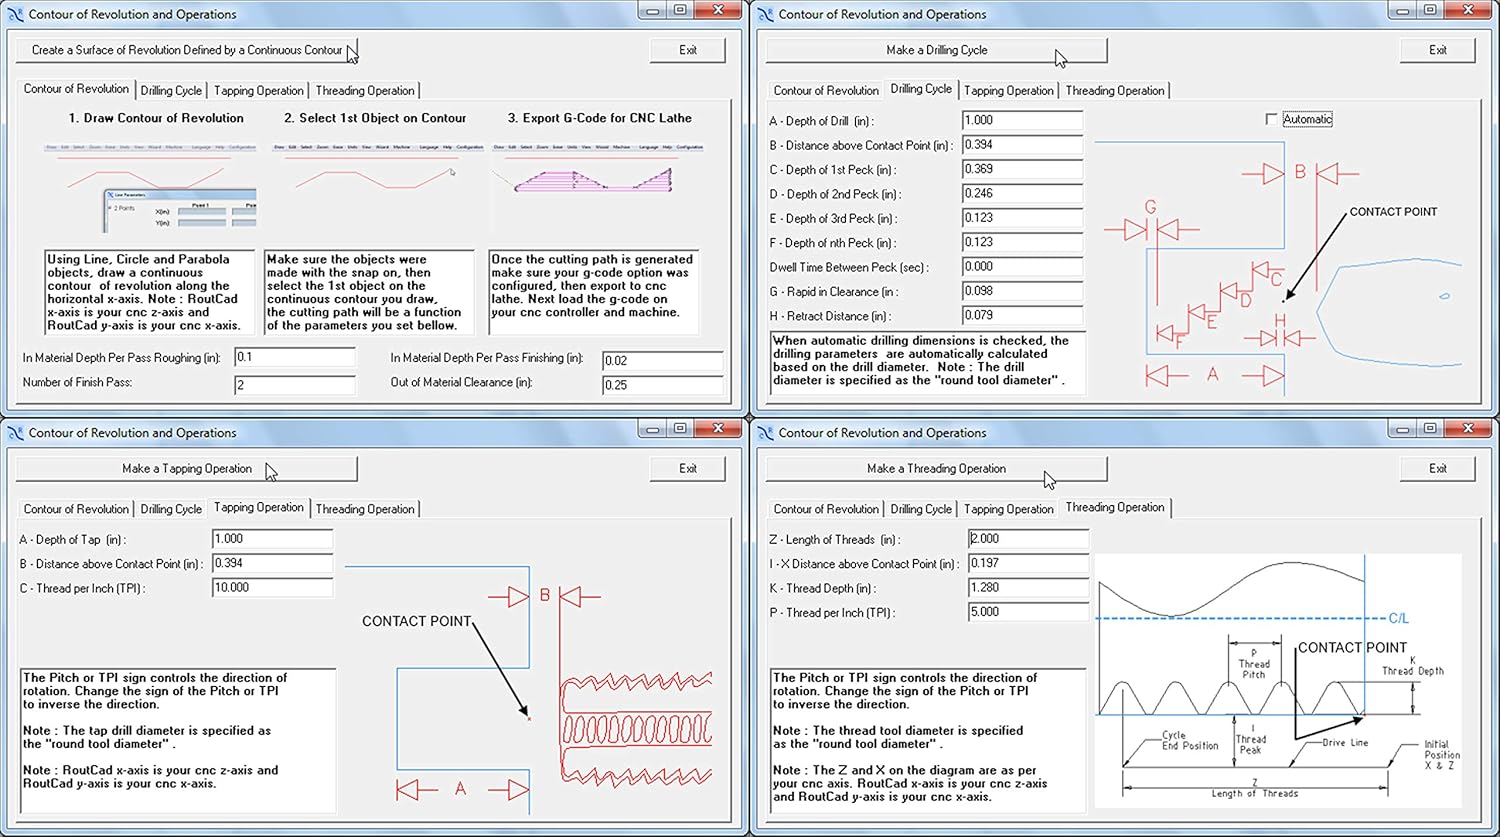Exit the window showing Make a Drilling Cycle
1500x837 pixels.
(x=1437, y=50)
